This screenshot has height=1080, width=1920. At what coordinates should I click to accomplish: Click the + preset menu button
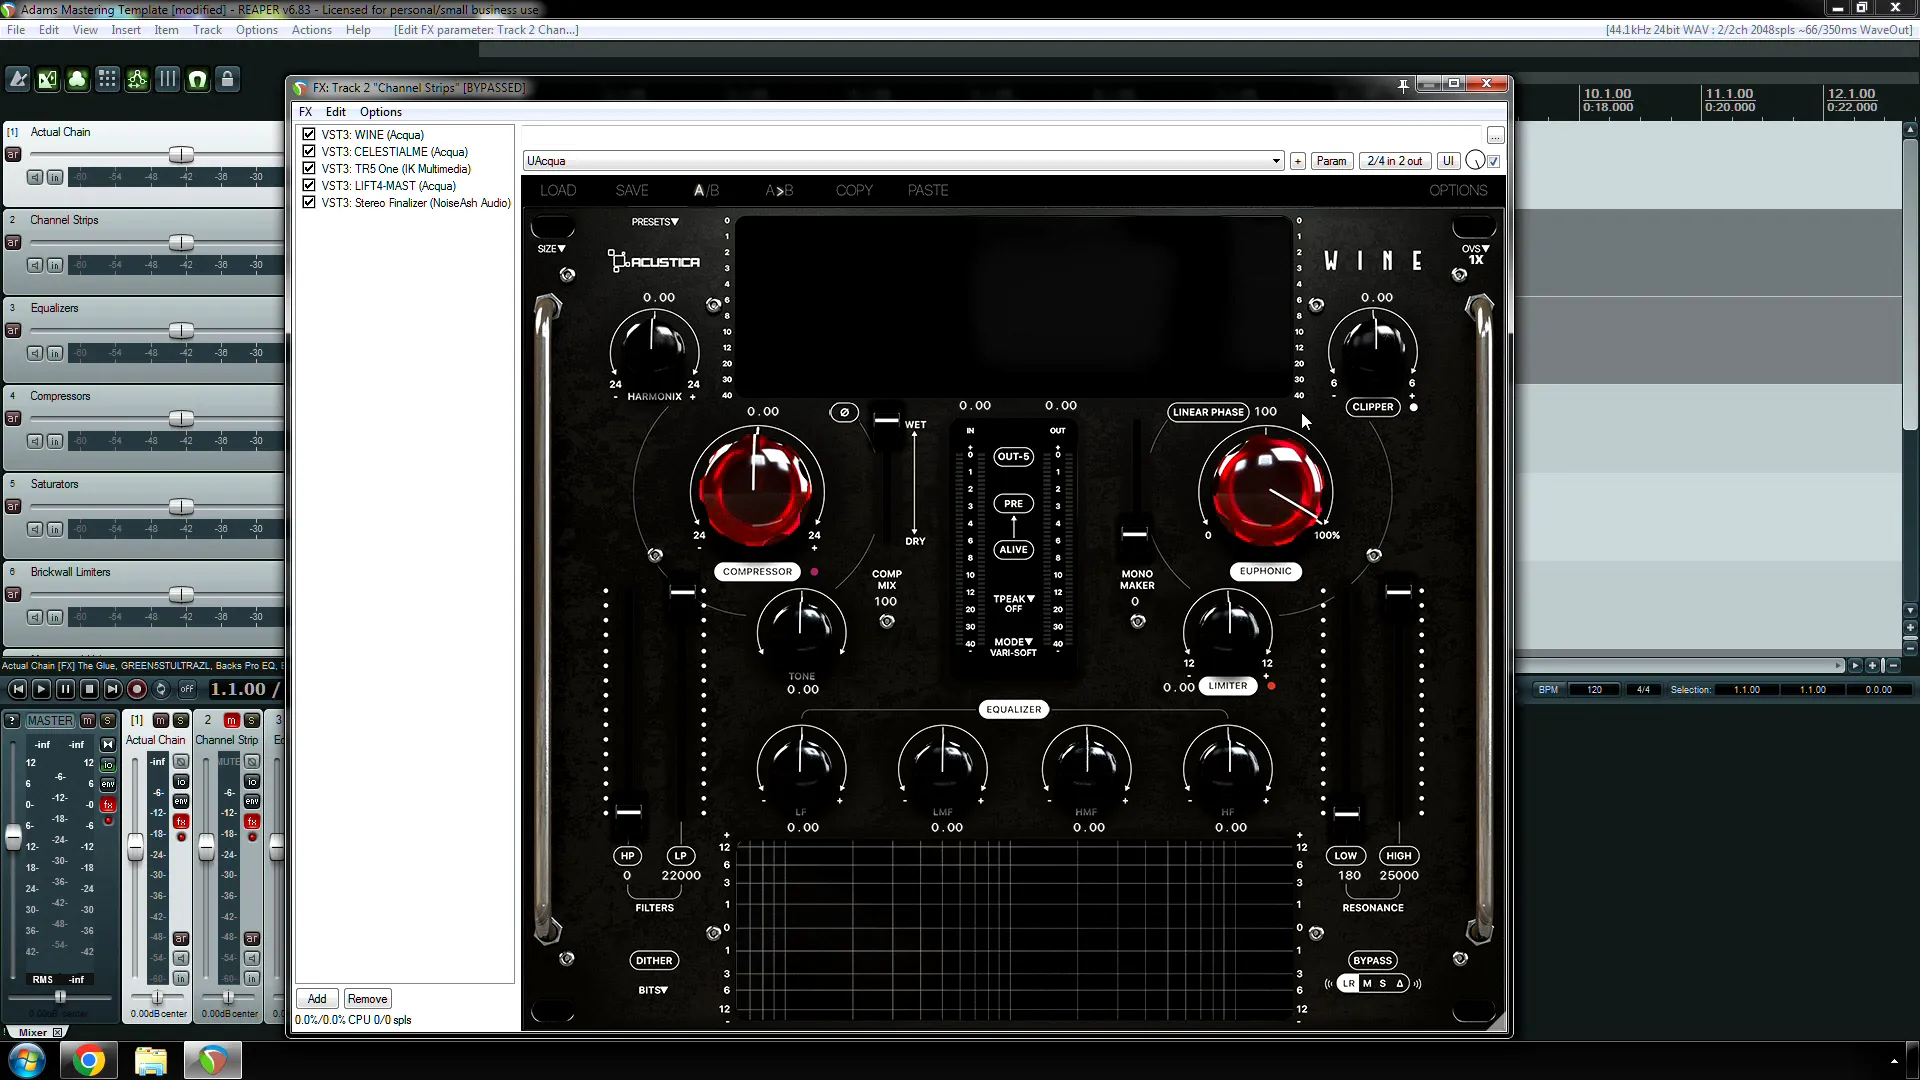coord(1298,161)
